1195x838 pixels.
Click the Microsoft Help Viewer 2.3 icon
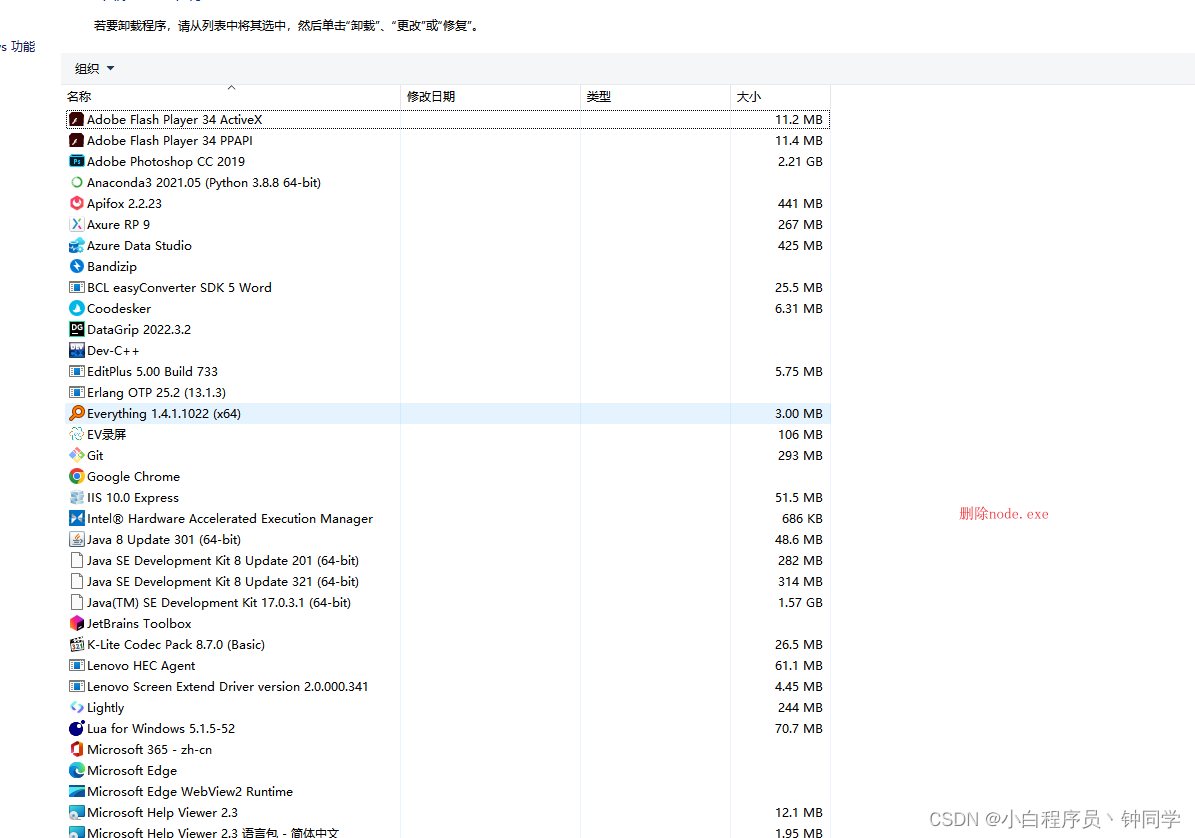click(76, 813)
